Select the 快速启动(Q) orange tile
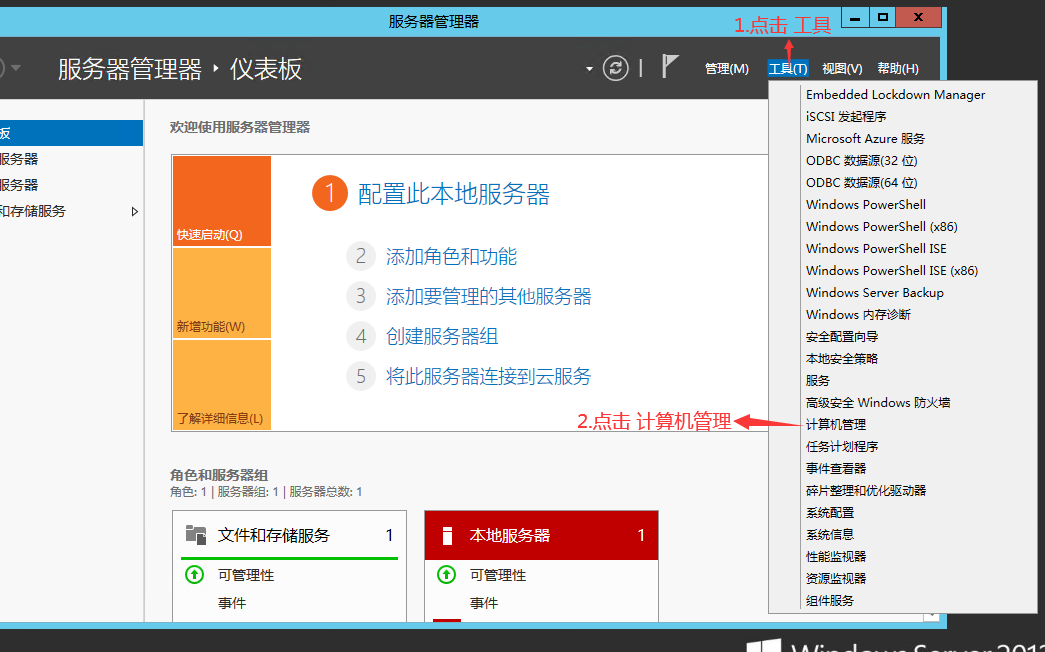 click(221, 200)
